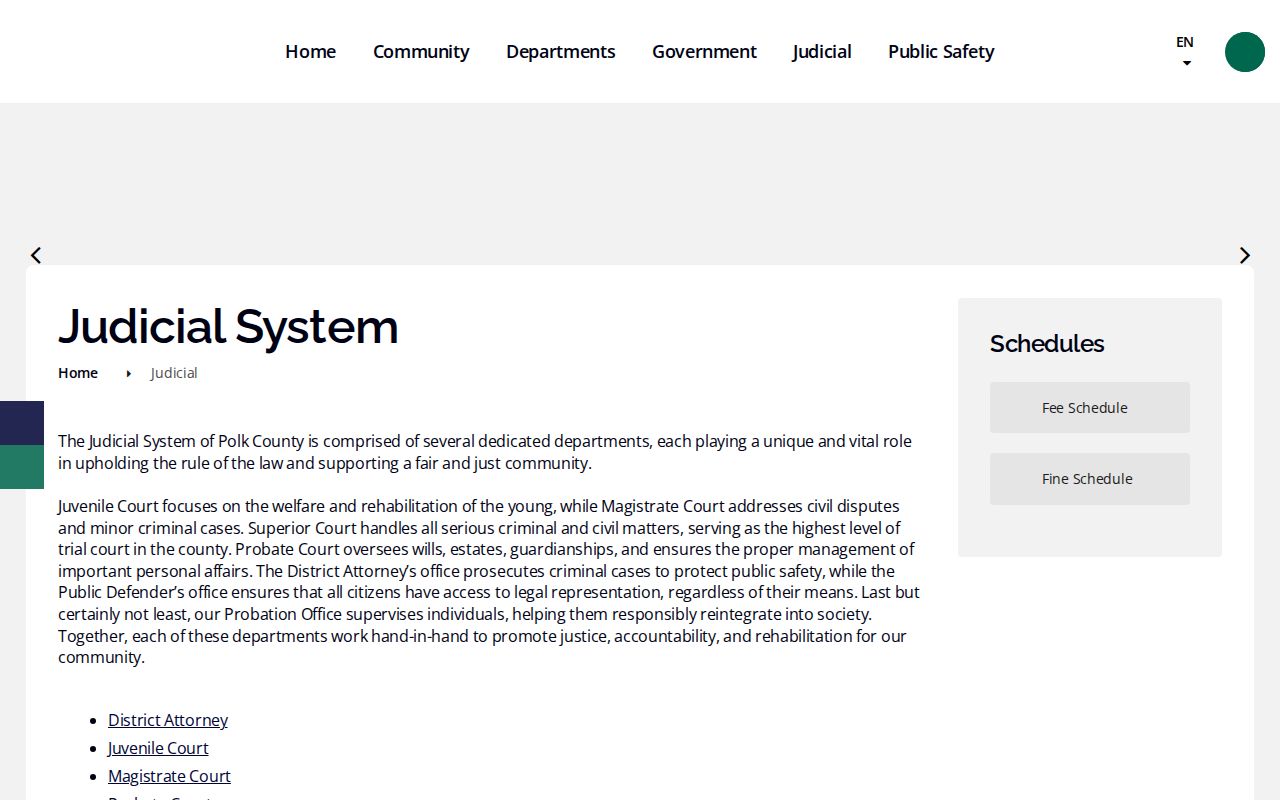Click the Fee Schedule button
Viewport: 1280px width, 800px height.
pyautogui.click(x=1090, y=407)
